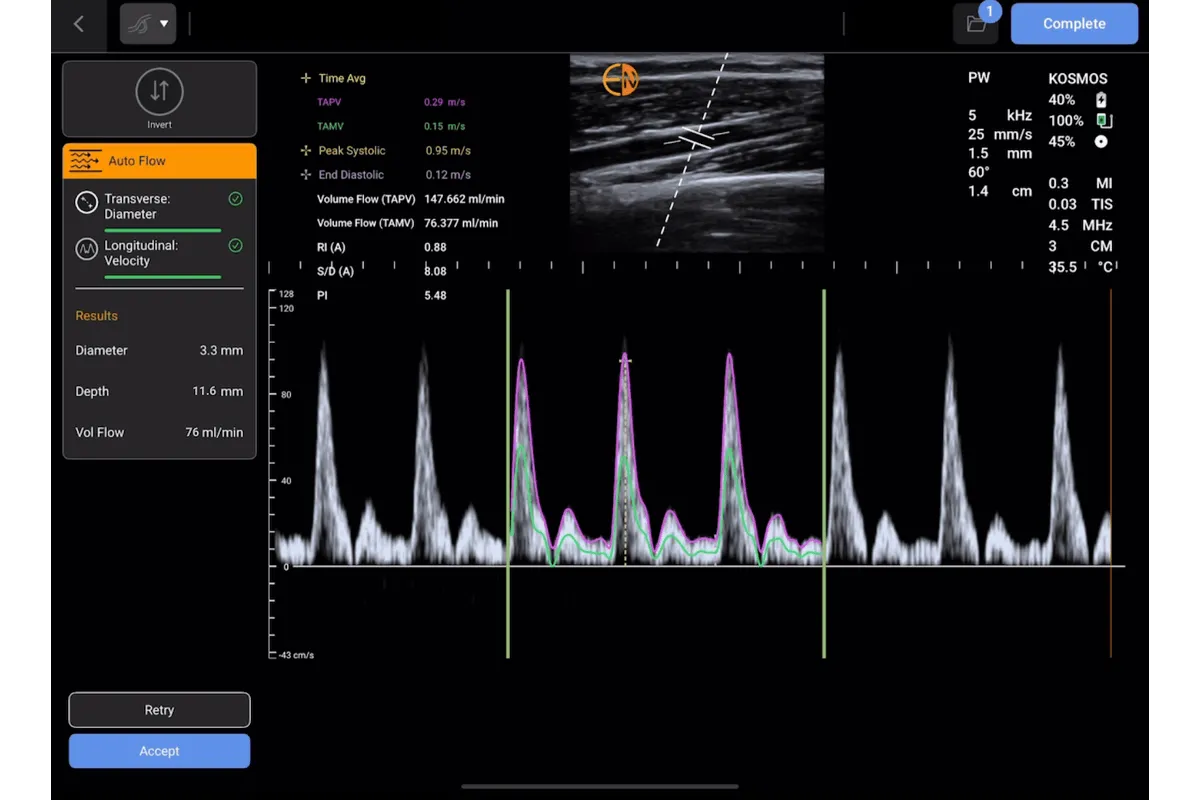This screenshot has width=1200, height=800.
Task: Click the orange sweep line at spectrum edge
Action: pos(1111,474)
